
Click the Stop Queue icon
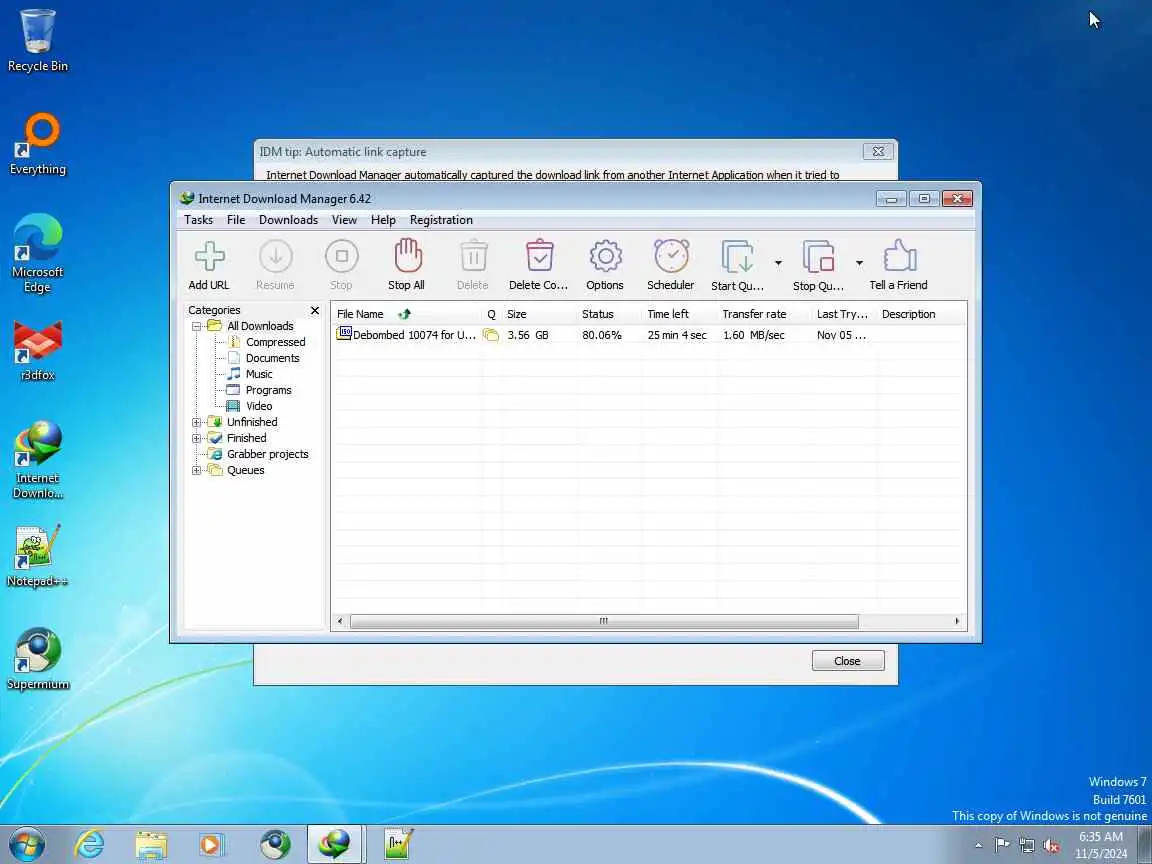(x=818, y=256)
